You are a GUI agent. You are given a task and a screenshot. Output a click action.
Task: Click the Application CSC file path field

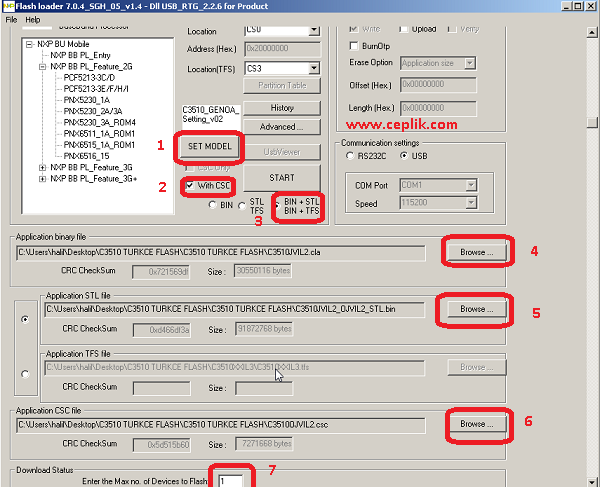click(221, 425)
